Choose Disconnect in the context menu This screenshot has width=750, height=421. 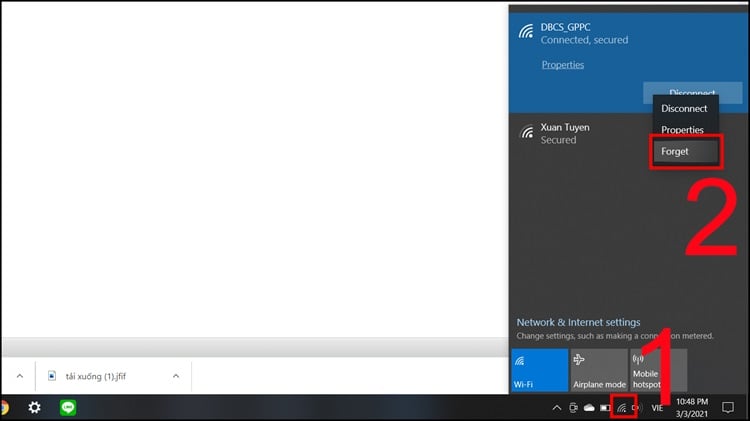coord(684,108)
